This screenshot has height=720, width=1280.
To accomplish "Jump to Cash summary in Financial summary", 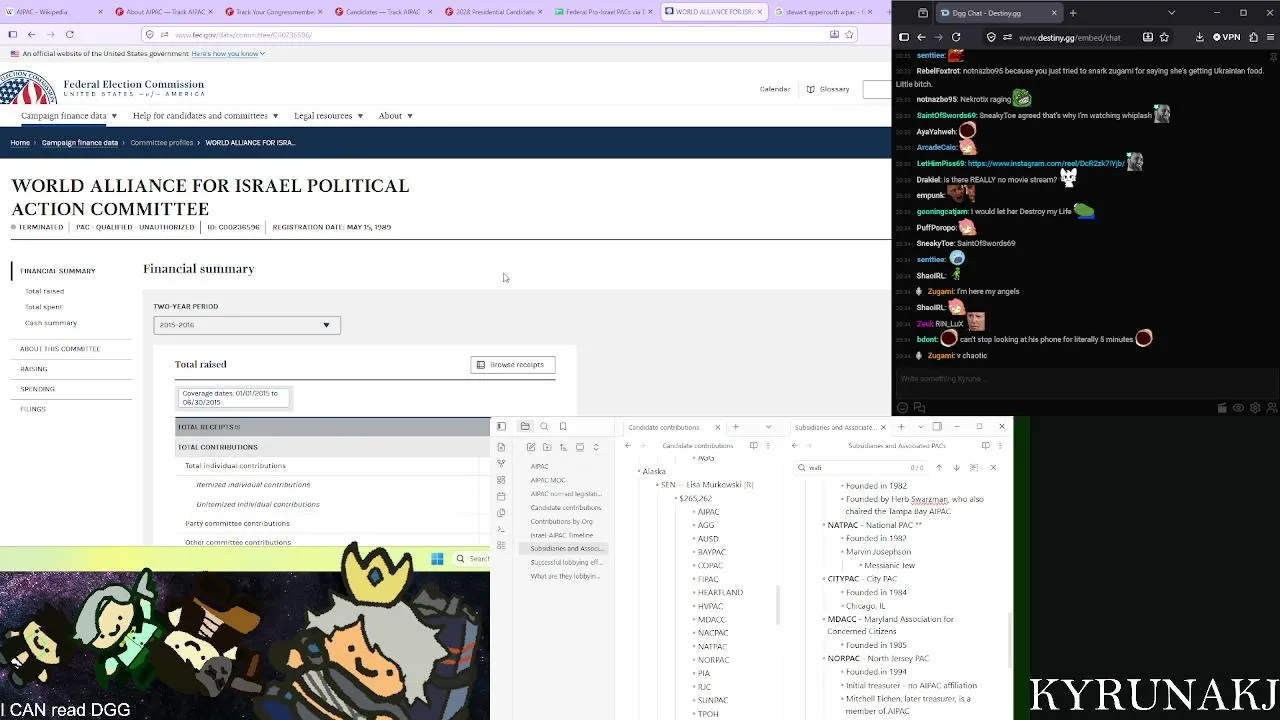I will 51,323.
